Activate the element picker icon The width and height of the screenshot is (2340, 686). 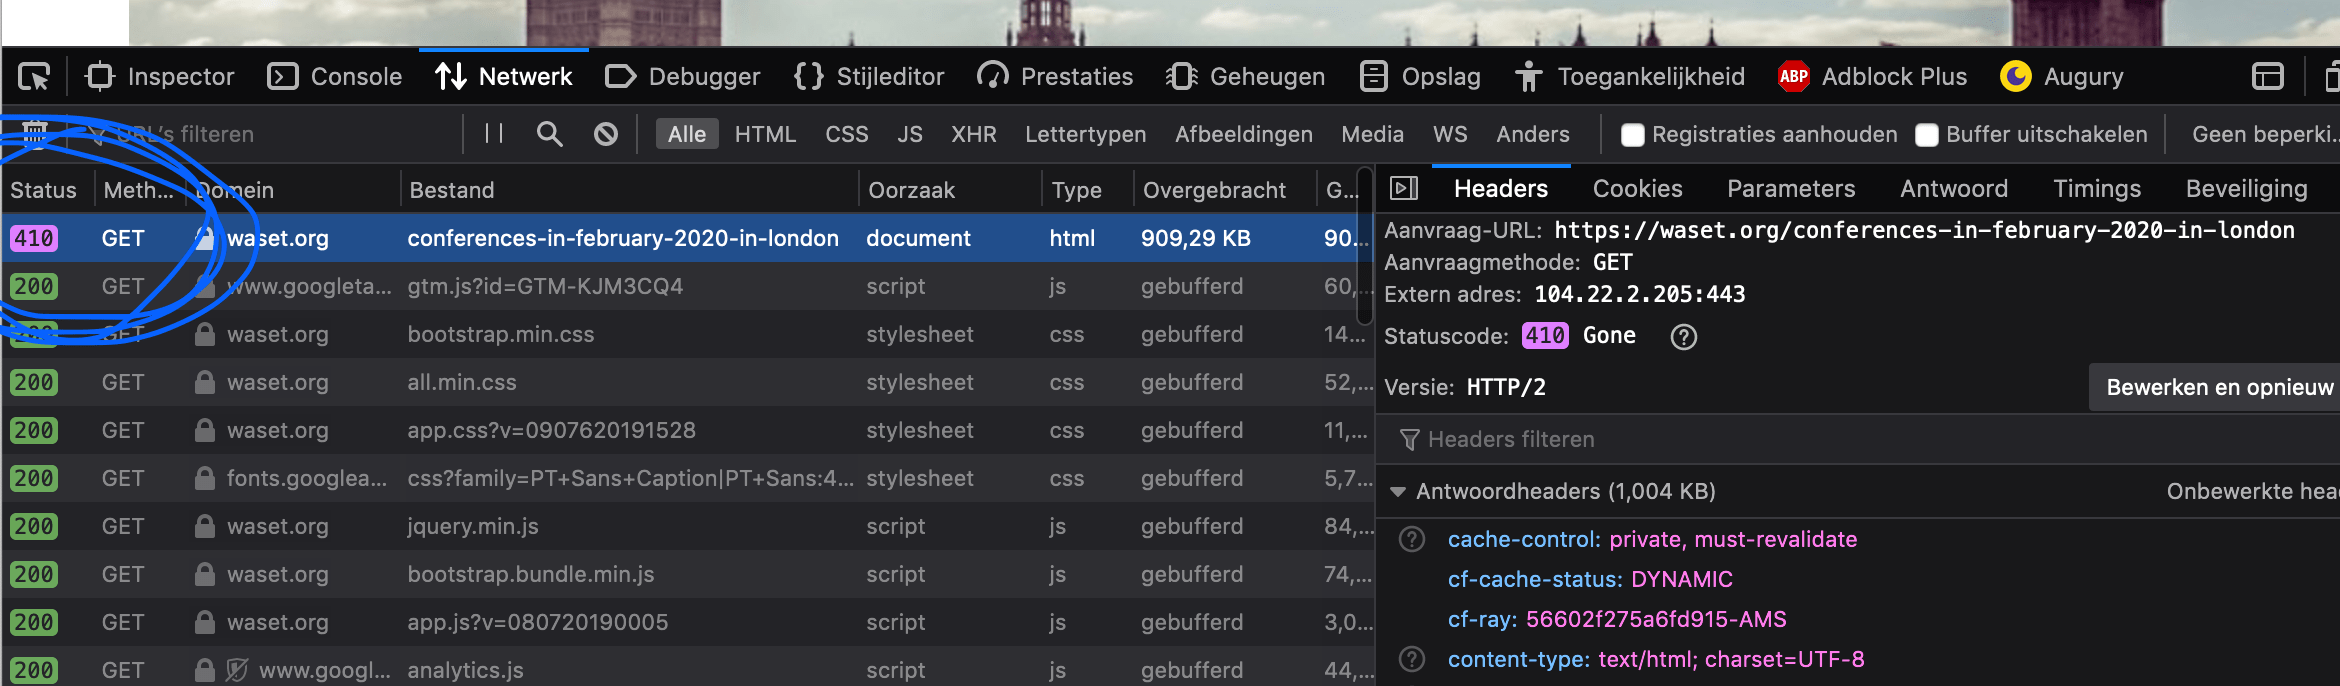pos(34,77)
